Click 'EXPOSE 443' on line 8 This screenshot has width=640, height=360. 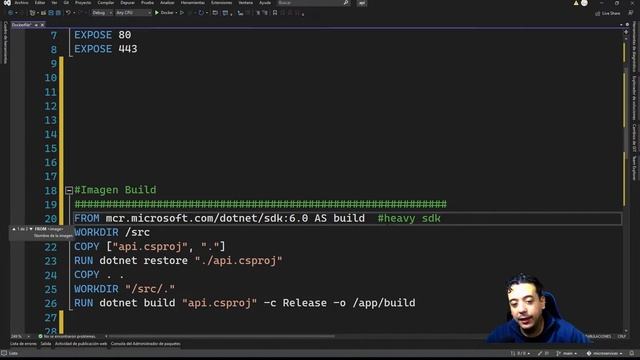point(106,49)
